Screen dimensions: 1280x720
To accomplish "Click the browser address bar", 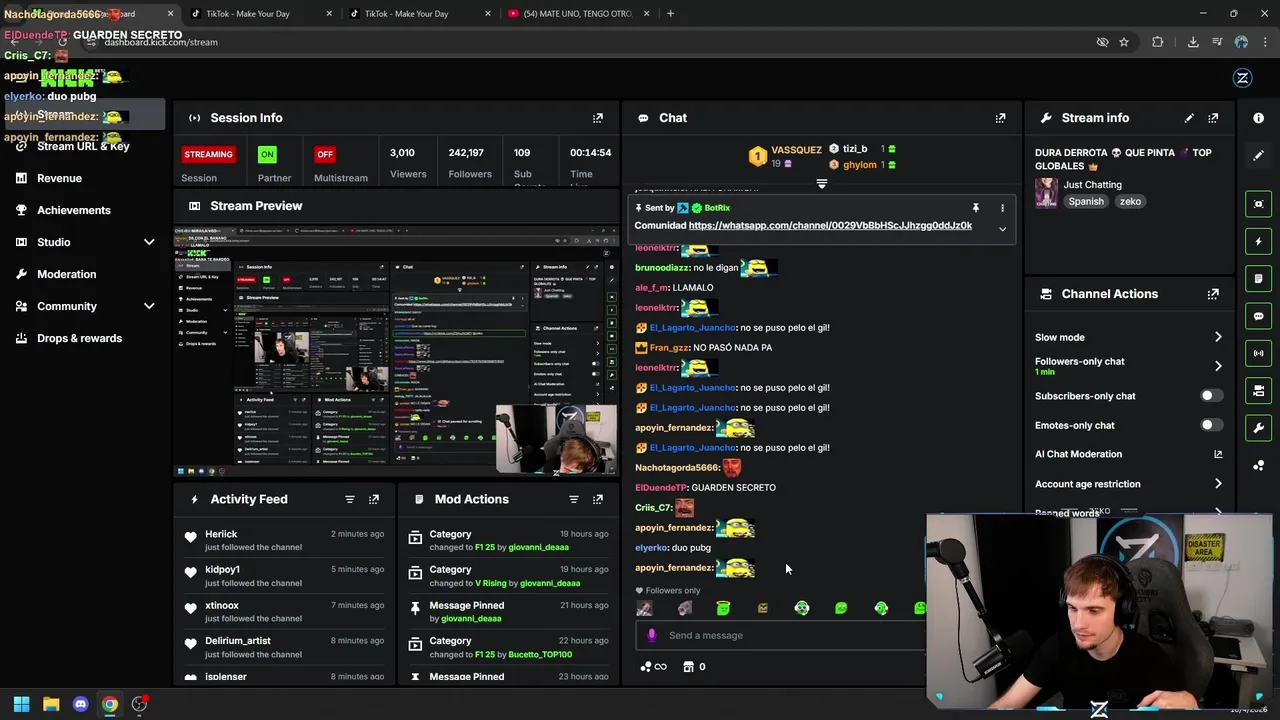I will click(x=590, y=42).
